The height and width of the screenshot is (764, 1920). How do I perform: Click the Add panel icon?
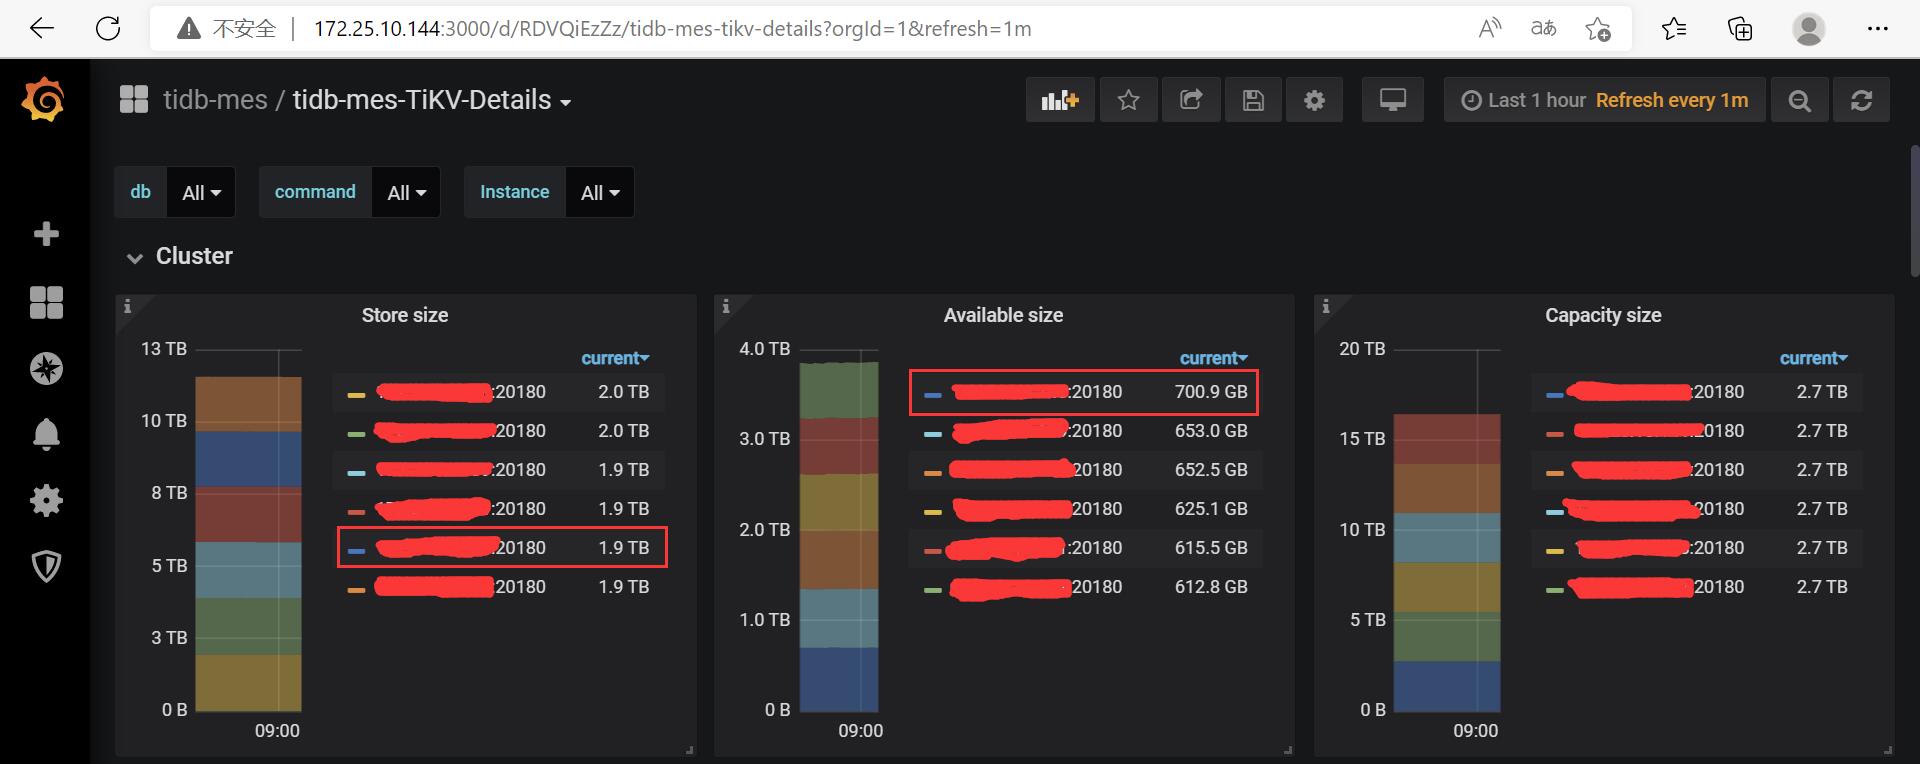click(1060, 100)
